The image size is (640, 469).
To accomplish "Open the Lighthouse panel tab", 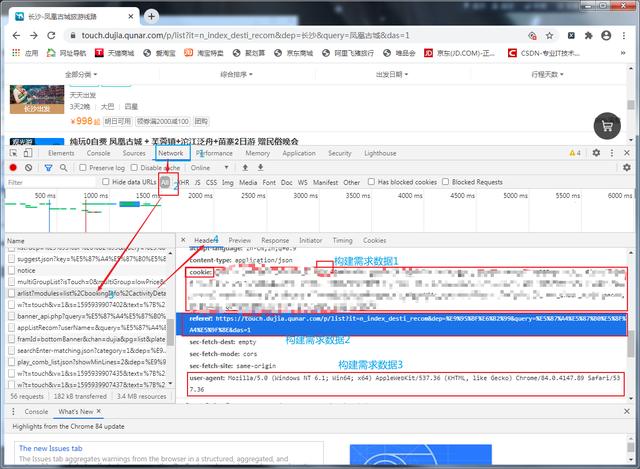I will pos(380,153).
